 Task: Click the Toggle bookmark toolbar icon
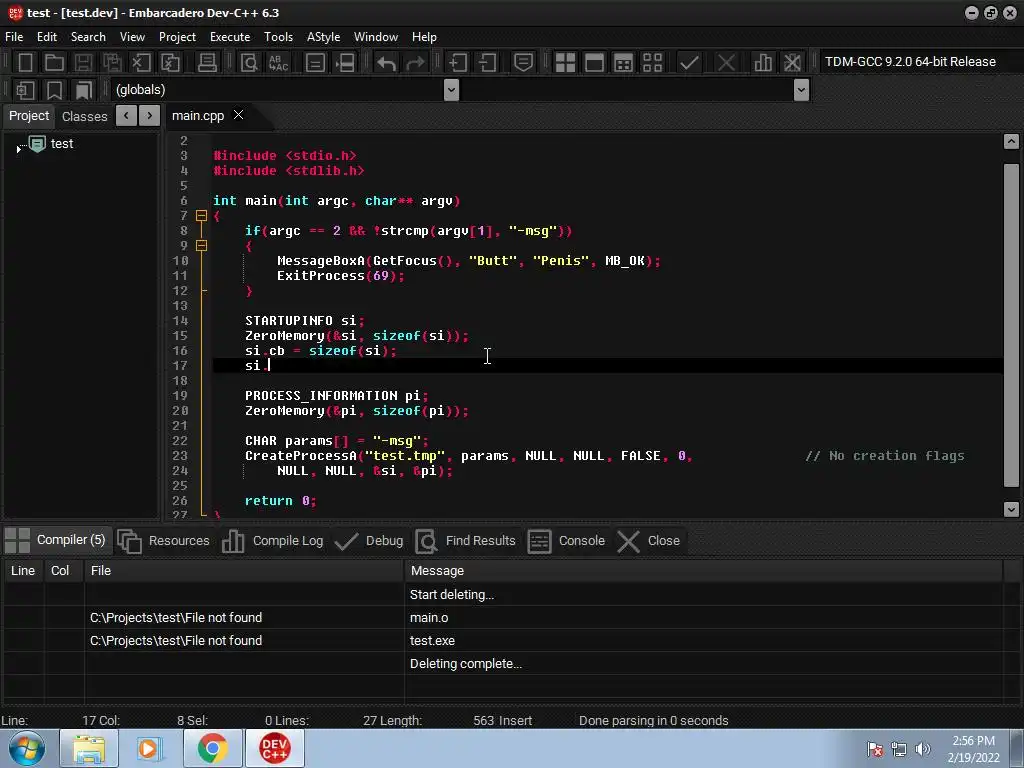click(x=54, y=89)
